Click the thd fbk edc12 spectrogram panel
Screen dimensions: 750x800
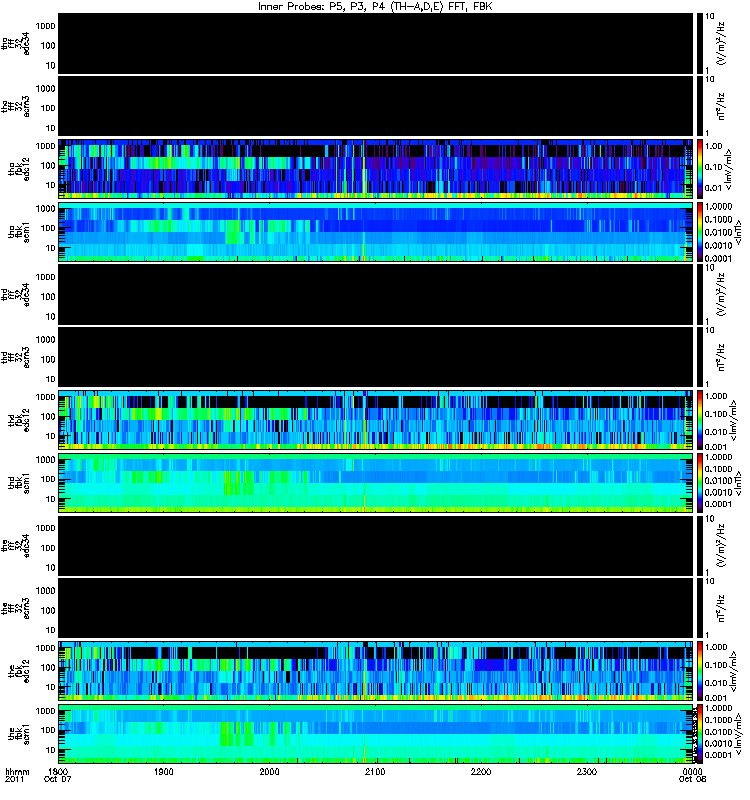[x=376, y=419]
